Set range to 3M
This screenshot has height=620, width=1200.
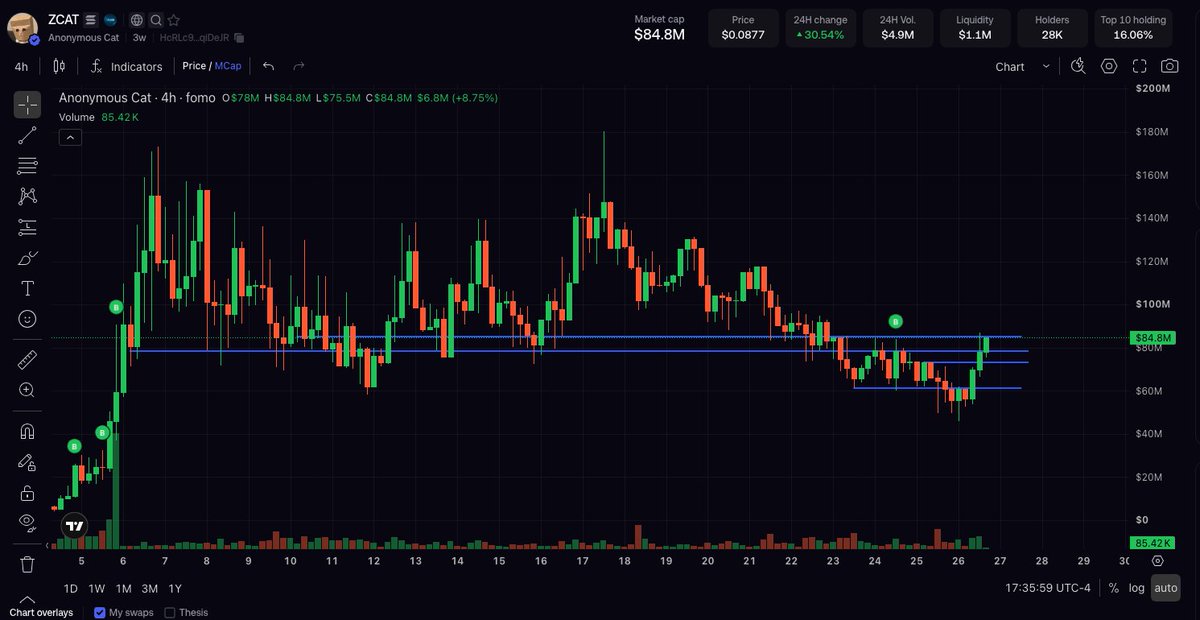click(x=149, y=588)
